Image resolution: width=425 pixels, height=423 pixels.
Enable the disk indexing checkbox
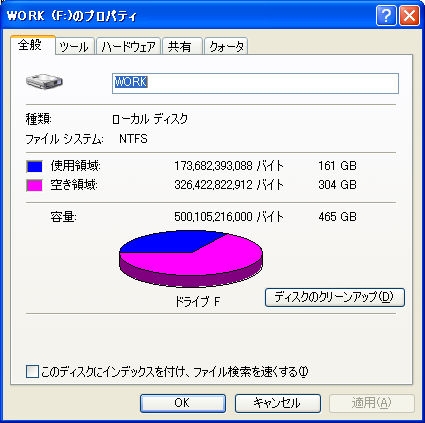click(x=32, y=371)
